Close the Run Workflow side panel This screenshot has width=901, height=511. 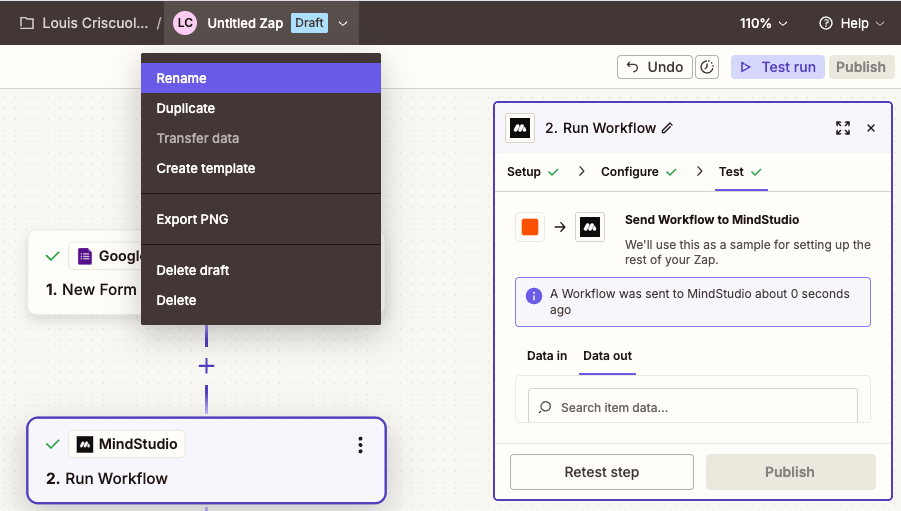[x=871, y=128]
